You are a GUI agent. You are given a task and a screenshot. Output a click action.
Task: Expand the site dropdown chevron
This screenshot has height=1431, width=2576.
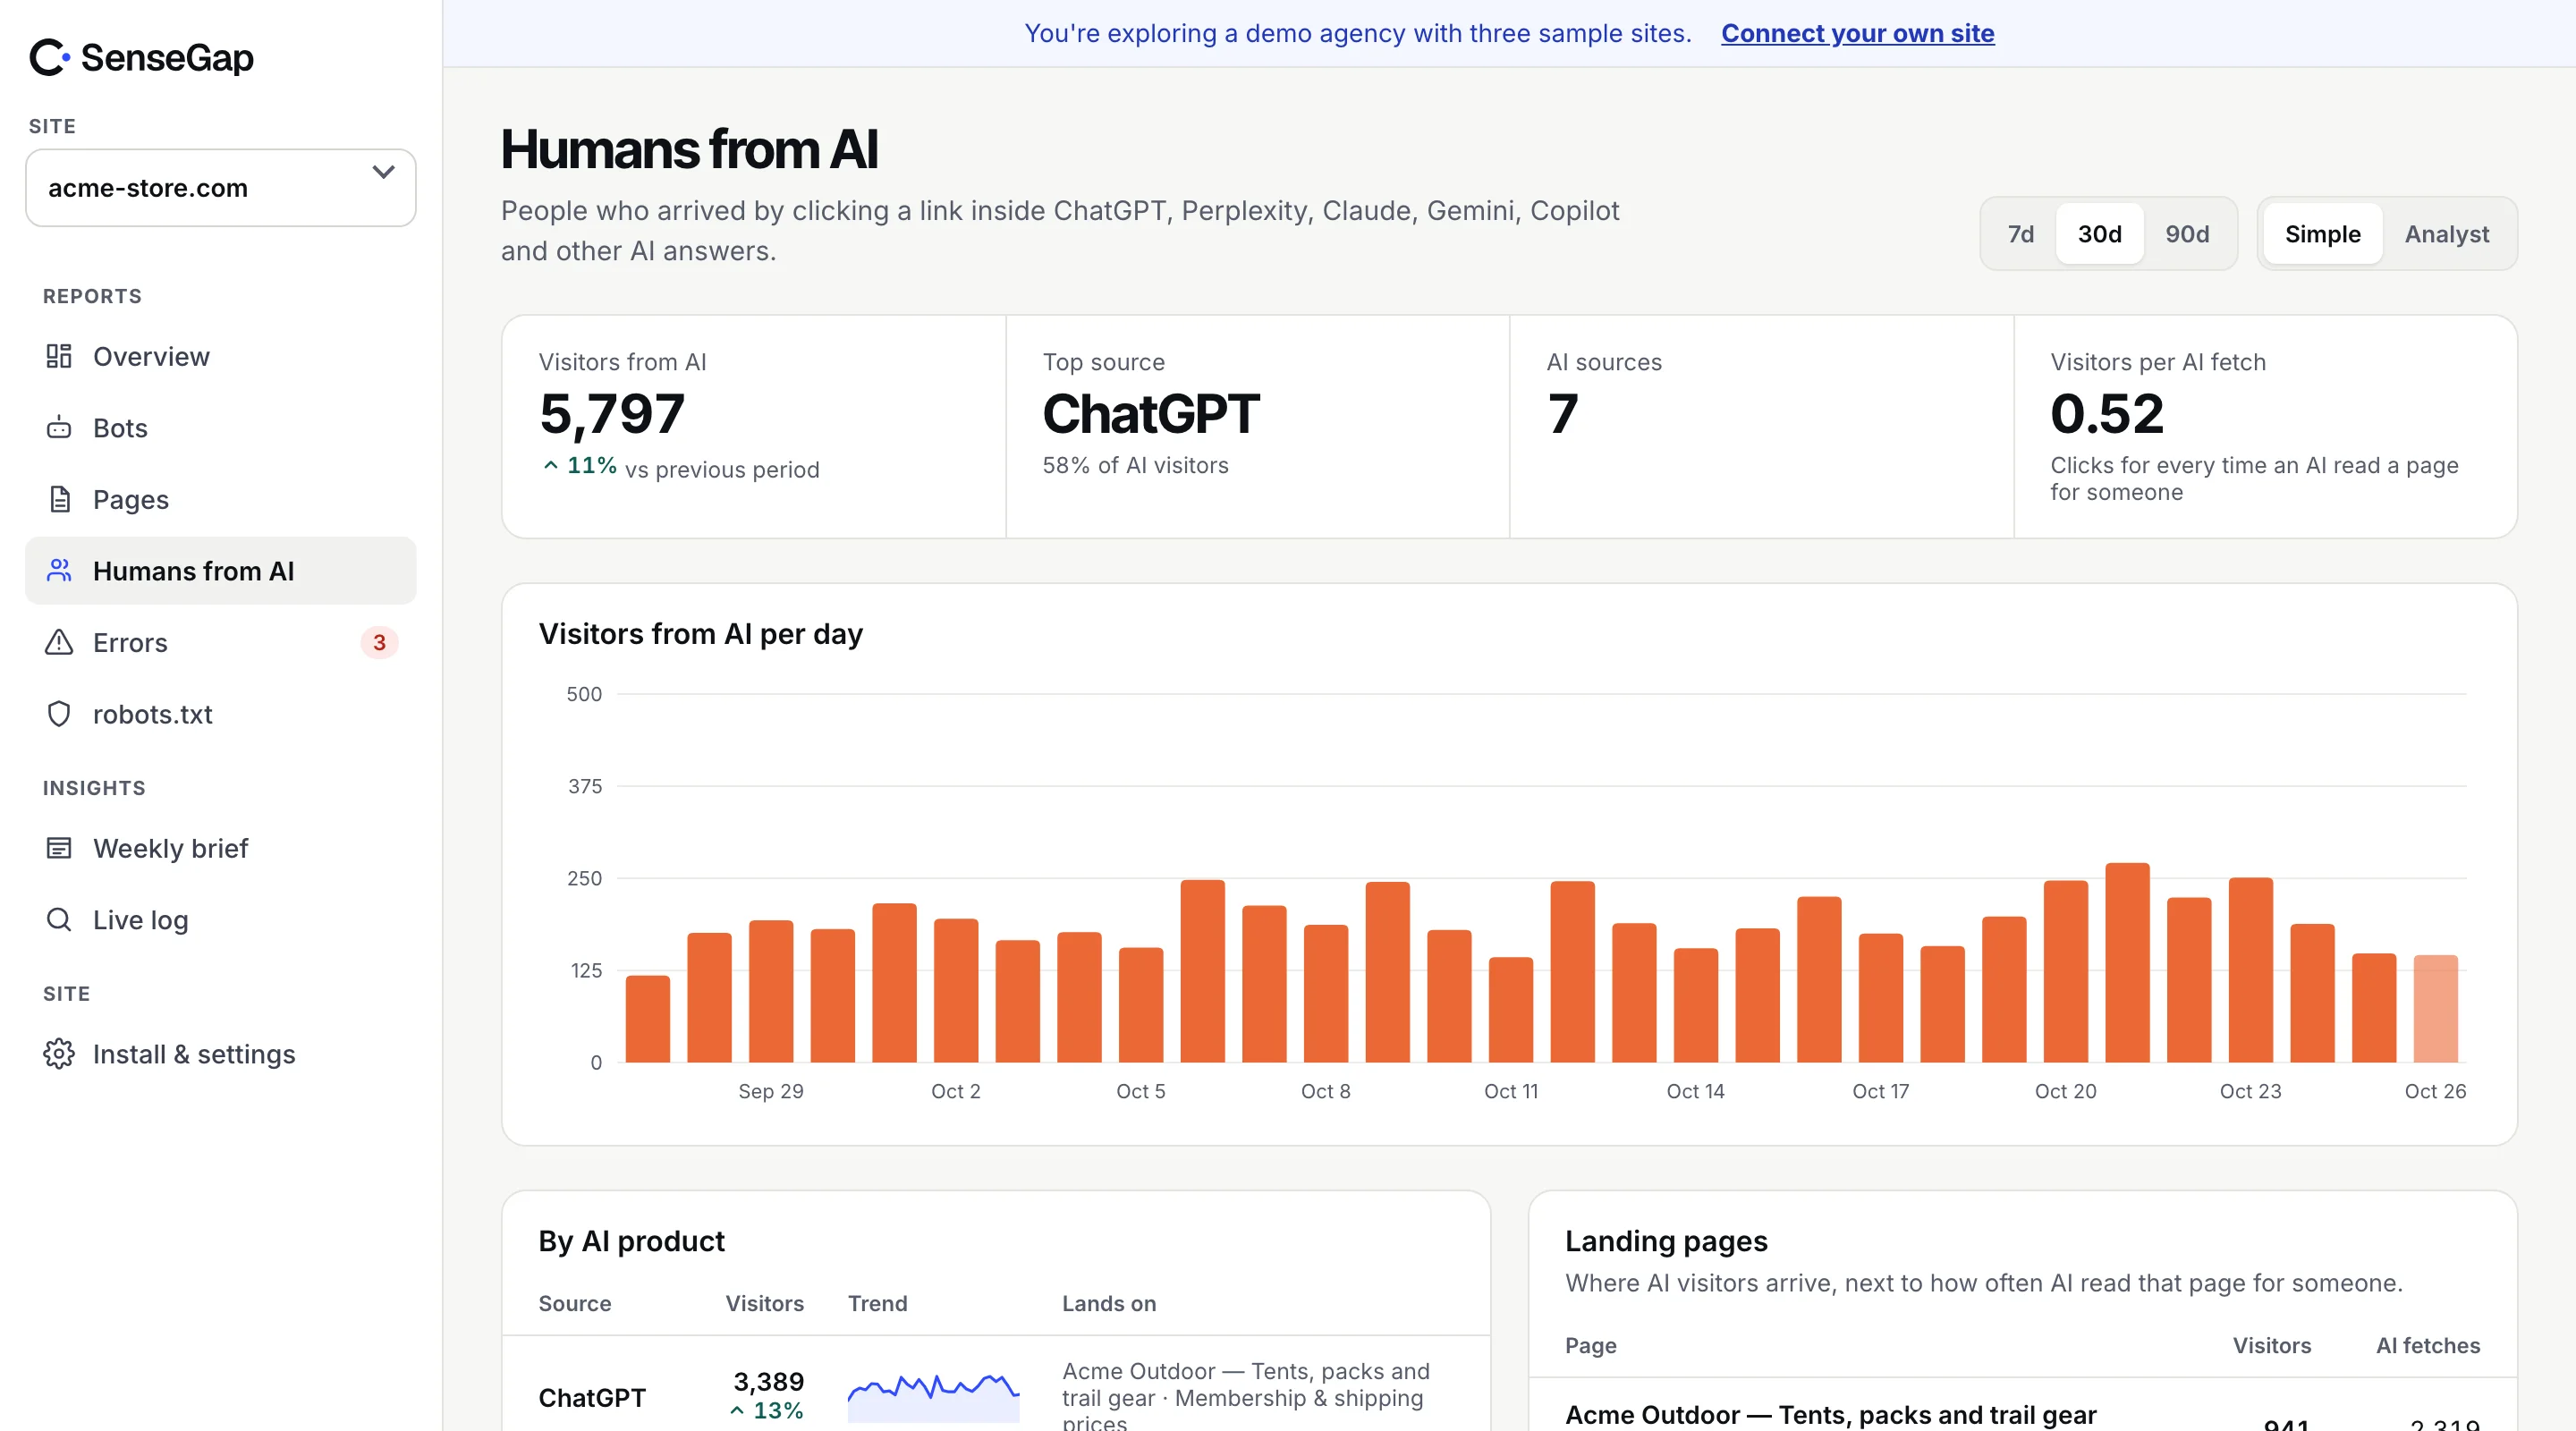pos(383,173)
